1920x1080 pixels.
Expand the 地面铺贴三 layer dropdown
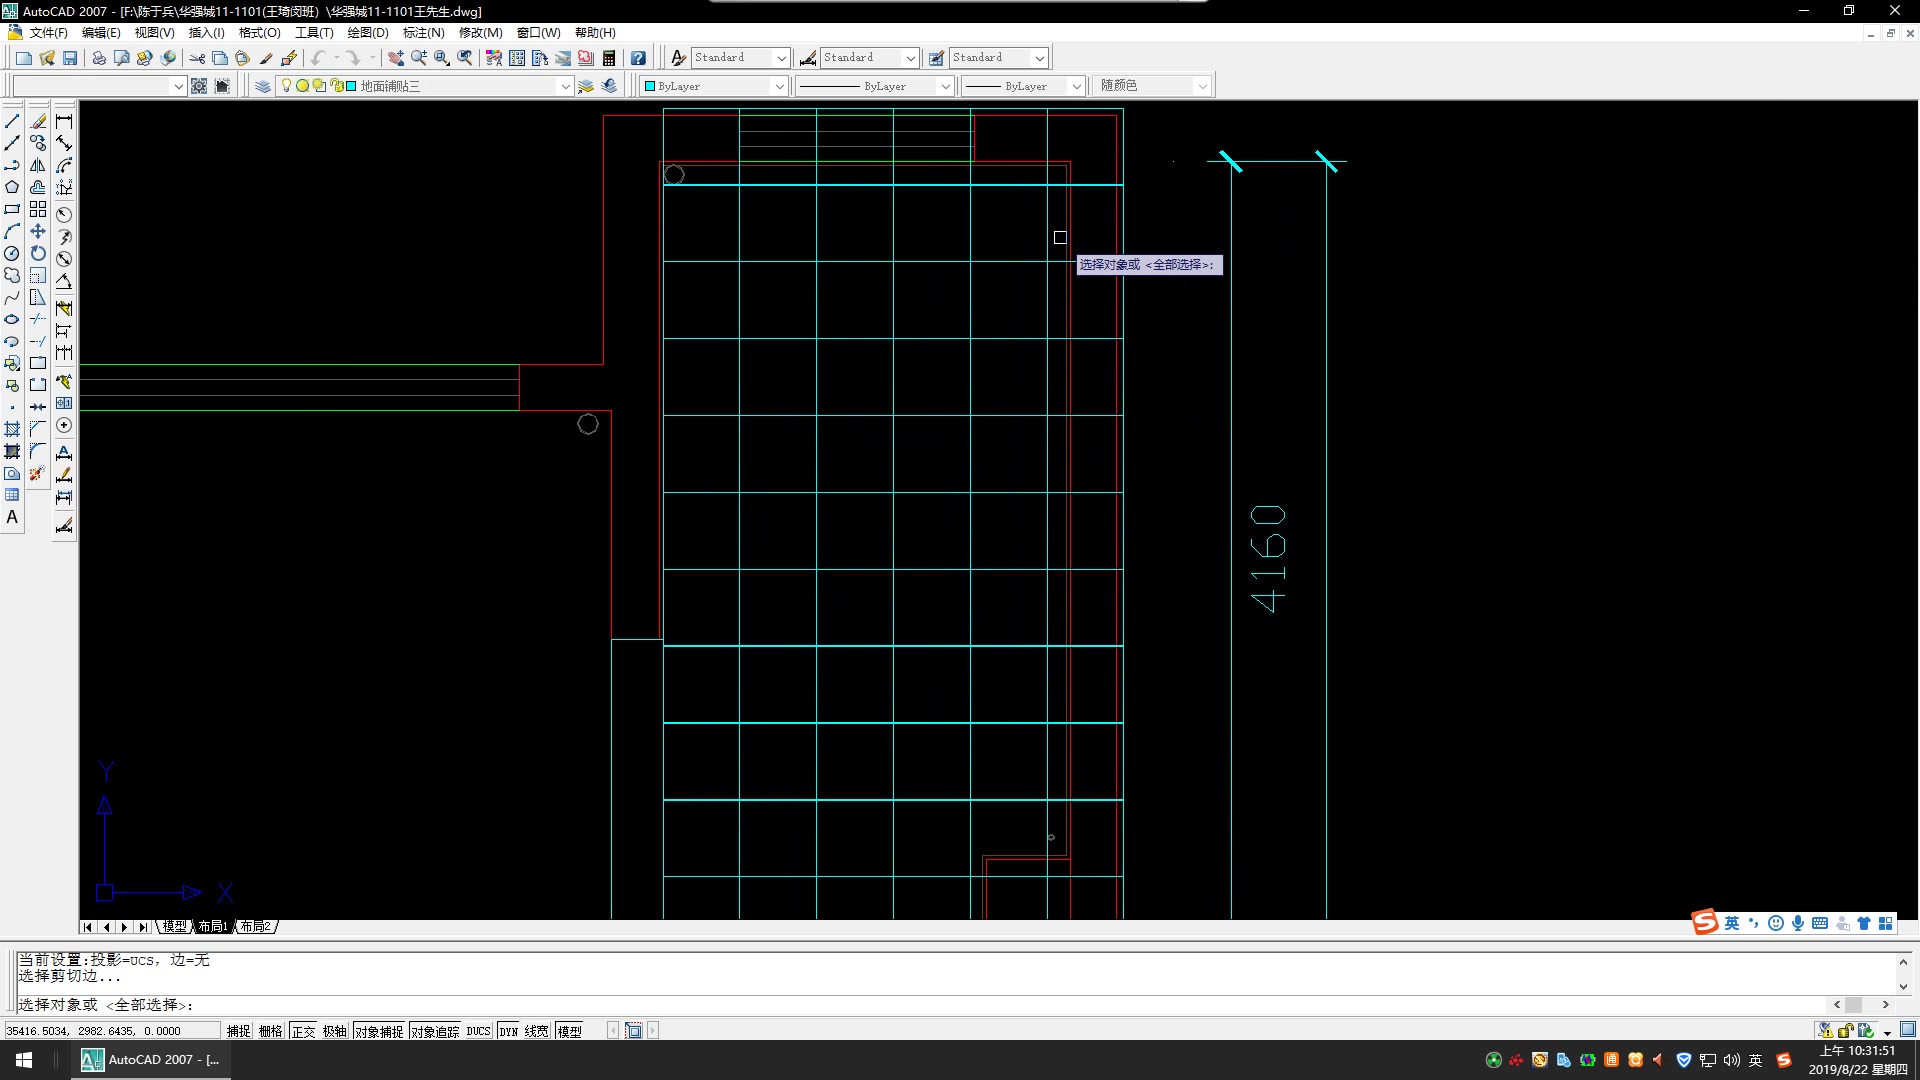[565, 86]
